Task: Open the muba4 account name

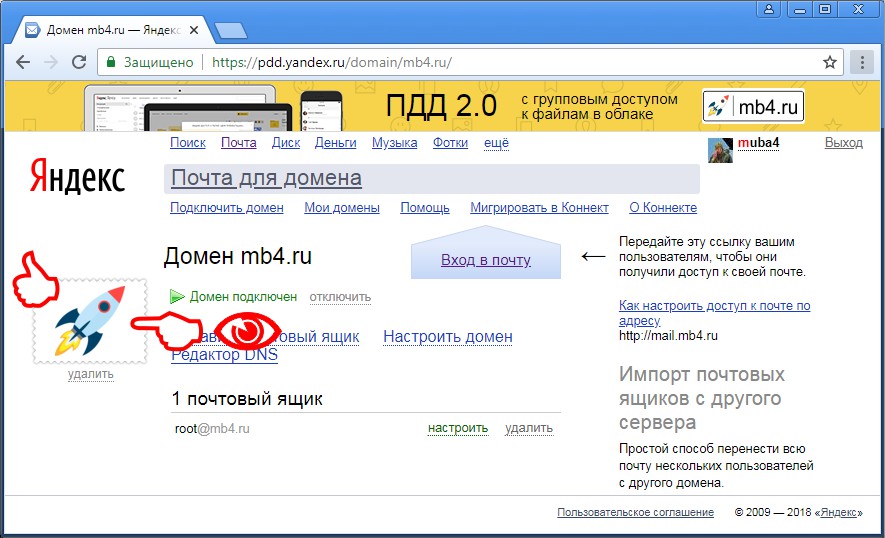Action: tap(758, 143)
